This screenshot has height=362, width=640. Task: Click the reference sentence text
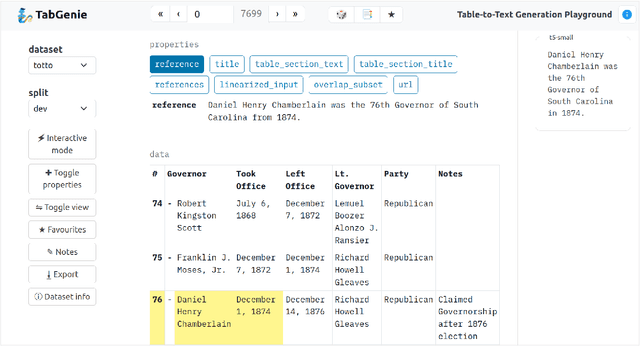point(343,111)
